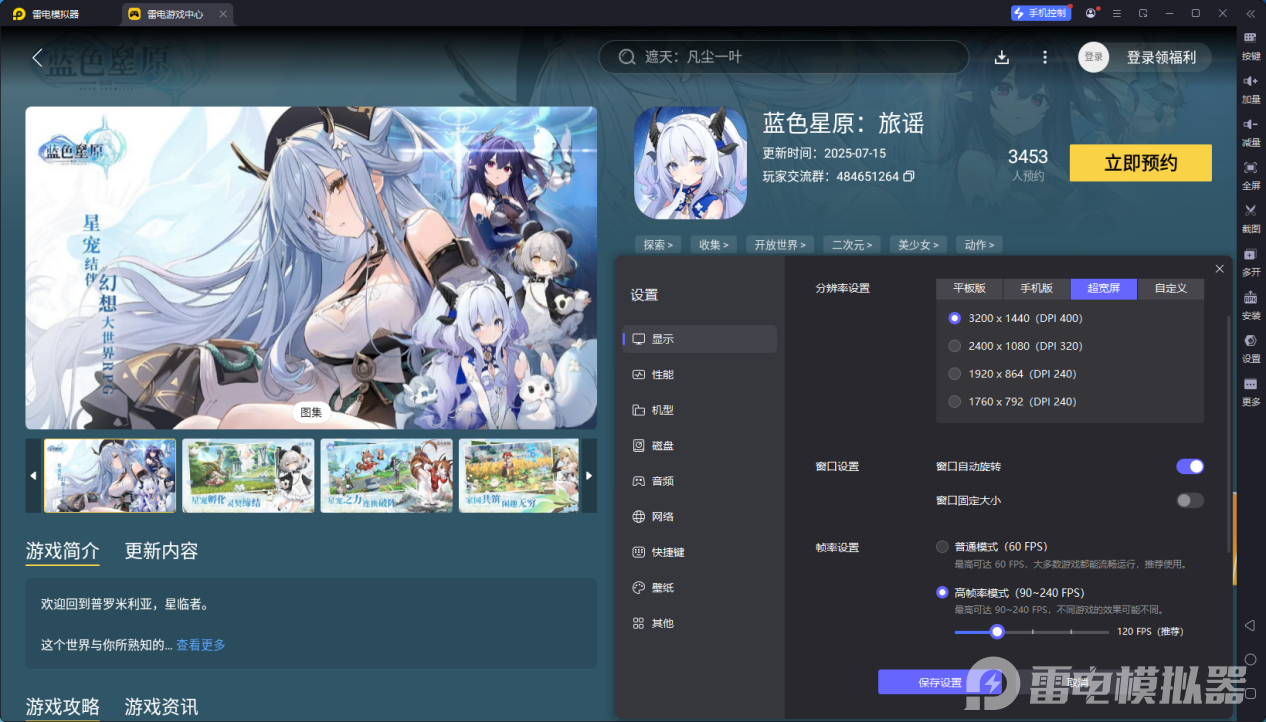Open 机型 settings category

click(699, 410)
